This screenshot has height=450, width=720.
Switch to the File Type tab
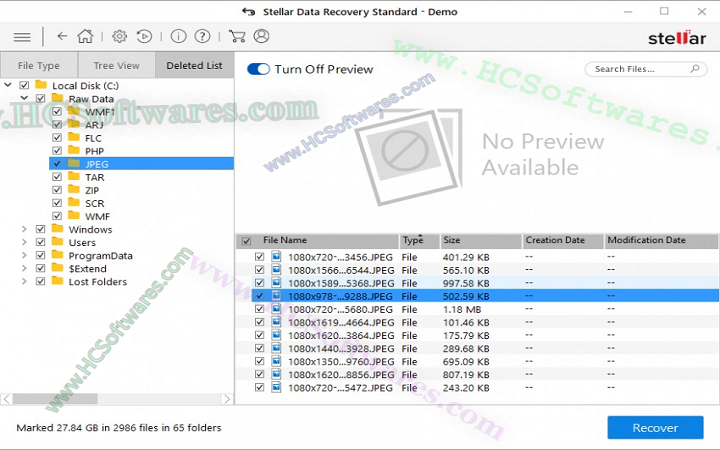(39, 66)
